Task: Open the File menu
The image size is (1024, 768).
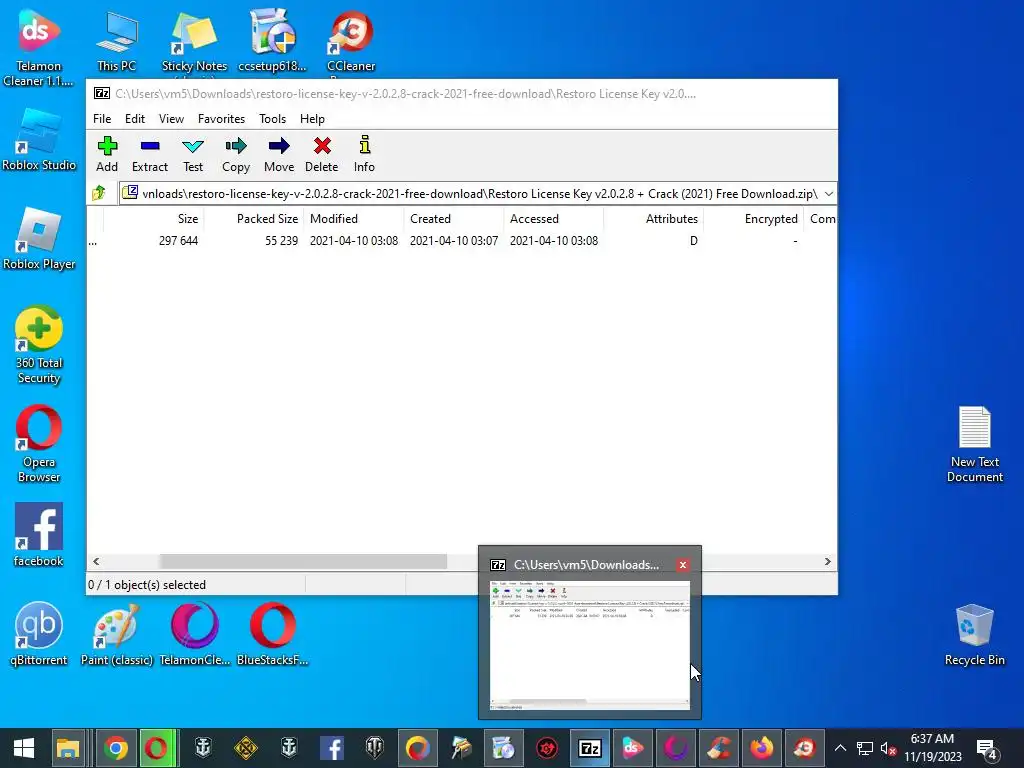Action: [102, 119]
